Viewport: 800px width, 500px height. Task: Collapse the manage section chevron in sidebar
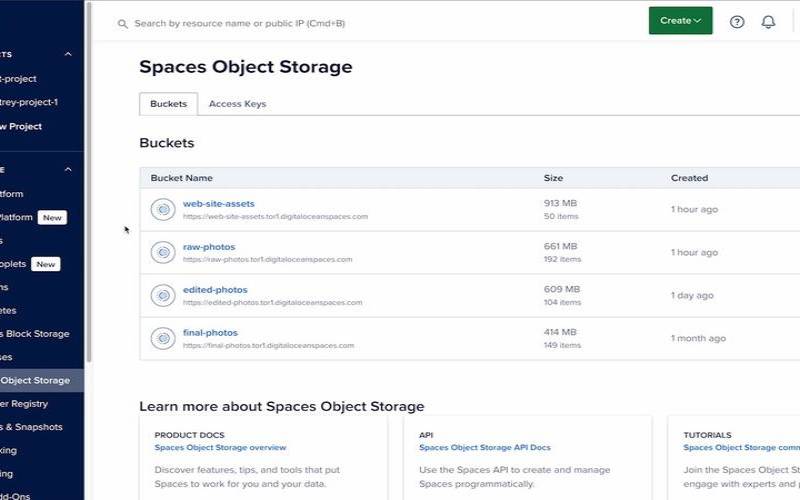click(x=68, y=170)
